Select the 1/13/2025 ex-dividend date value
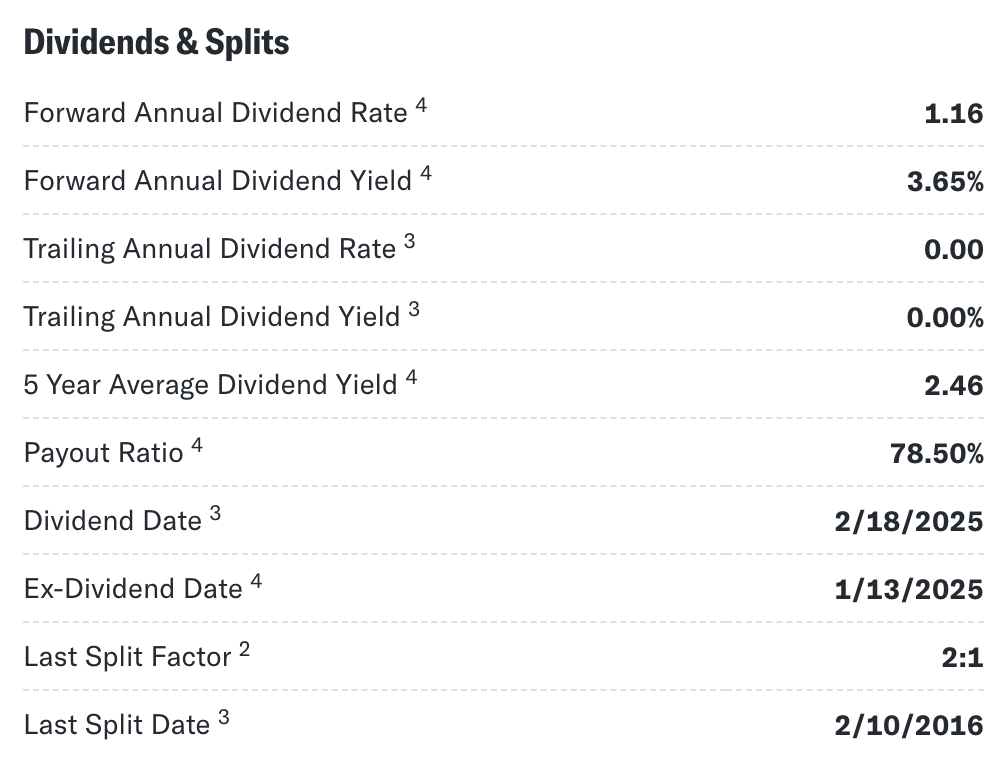Viewport: 1004px width, 758px height. [909, 590]
